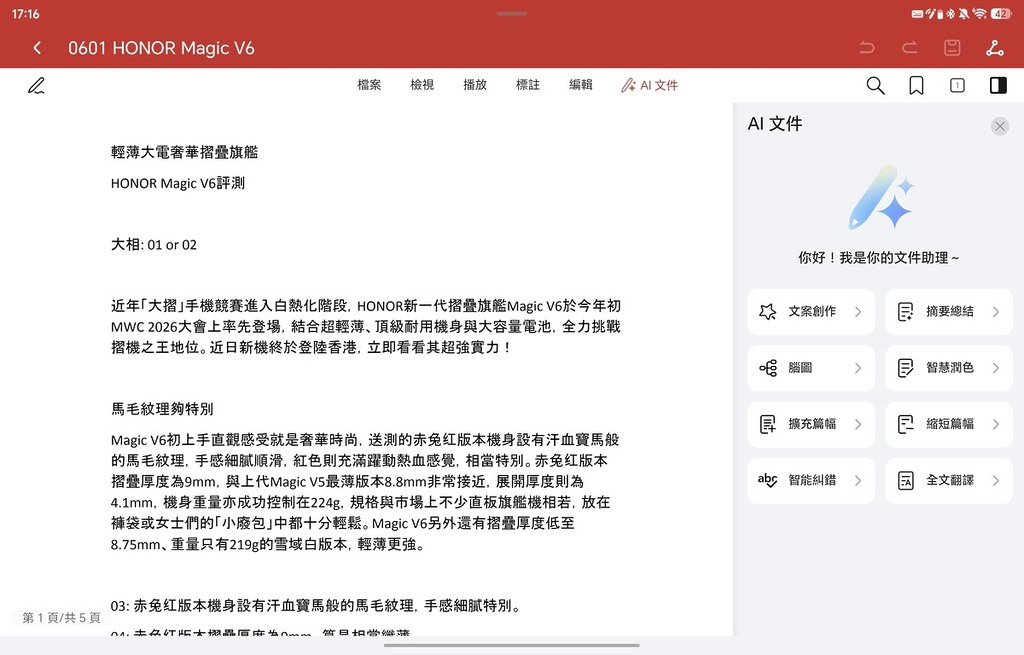Click the document title 0601 HONOR Magic V6
This screenshot has height=655, width=1024.
(161, 48)
